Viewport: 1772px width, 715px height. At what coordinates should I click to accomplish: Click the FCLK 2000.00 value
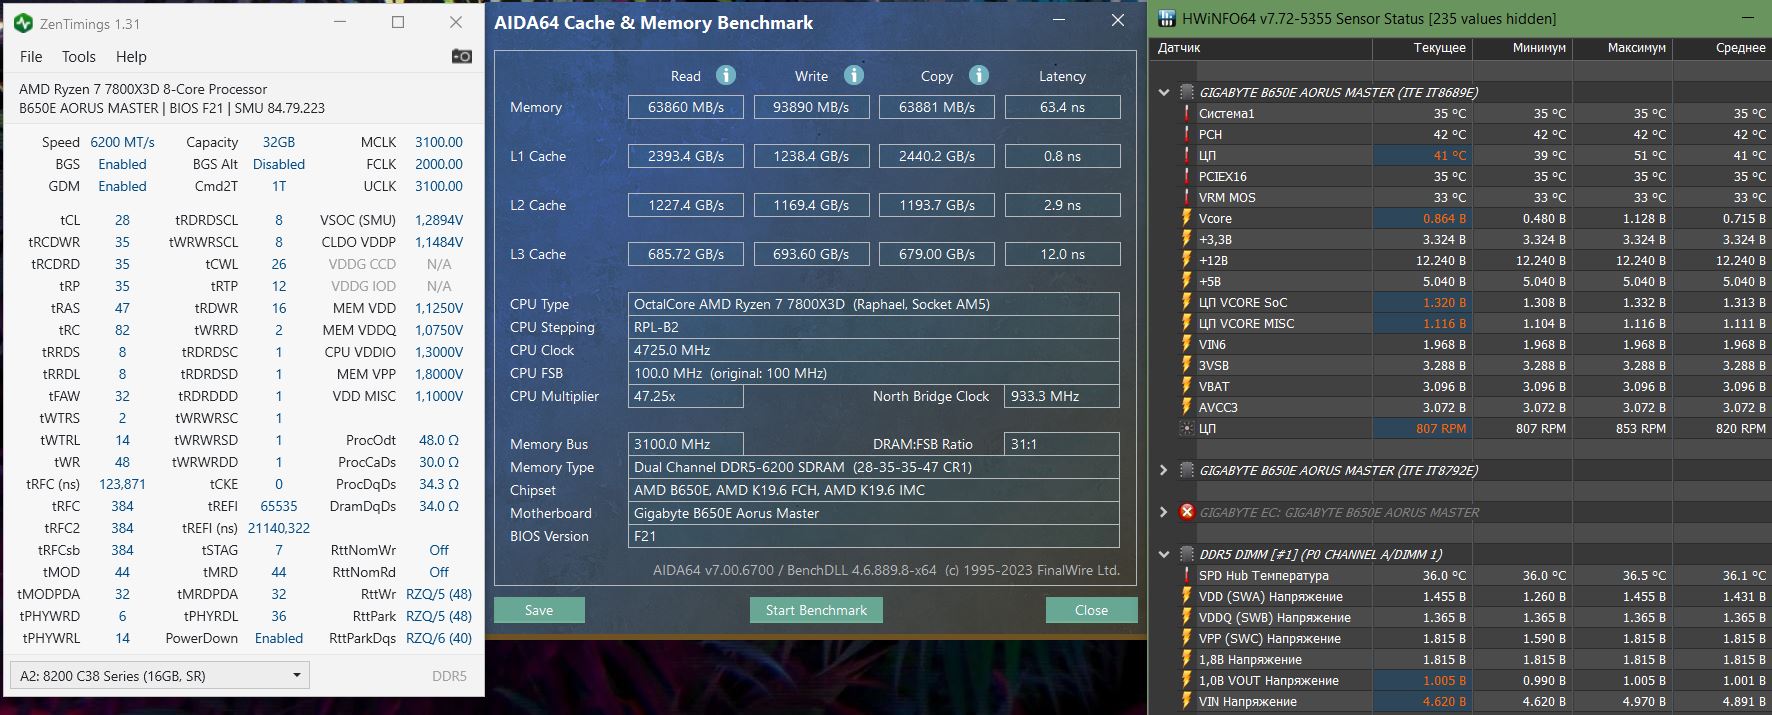[x=439, y=164]
